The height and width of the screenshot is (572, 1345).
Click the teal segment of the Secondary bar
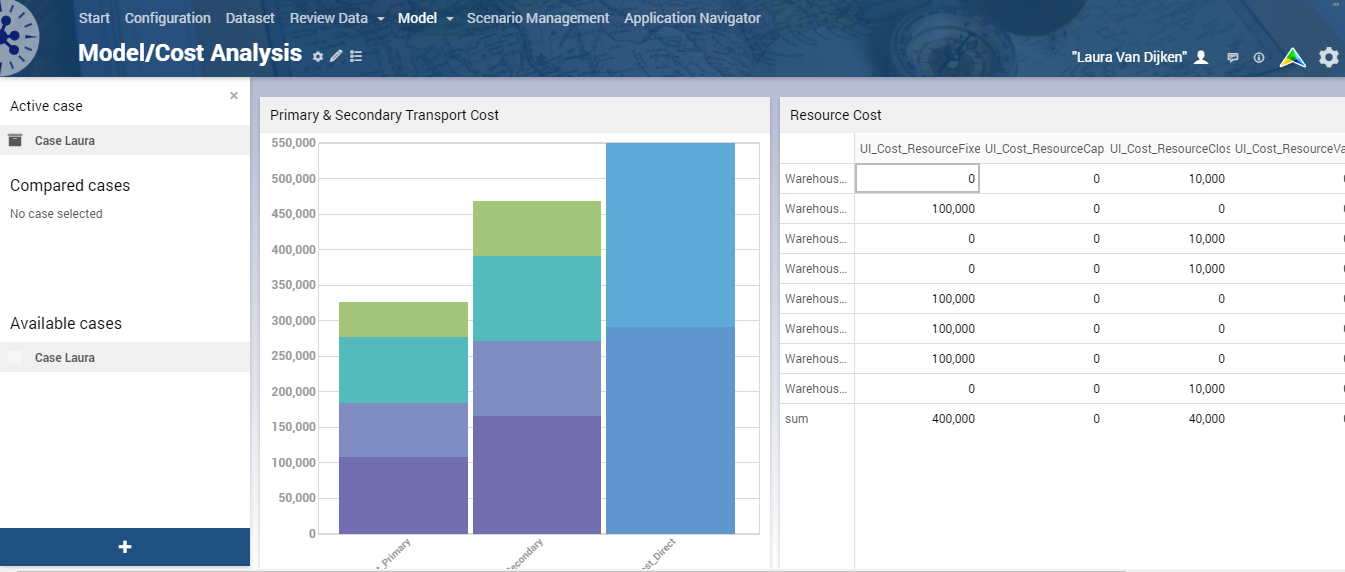537,298
